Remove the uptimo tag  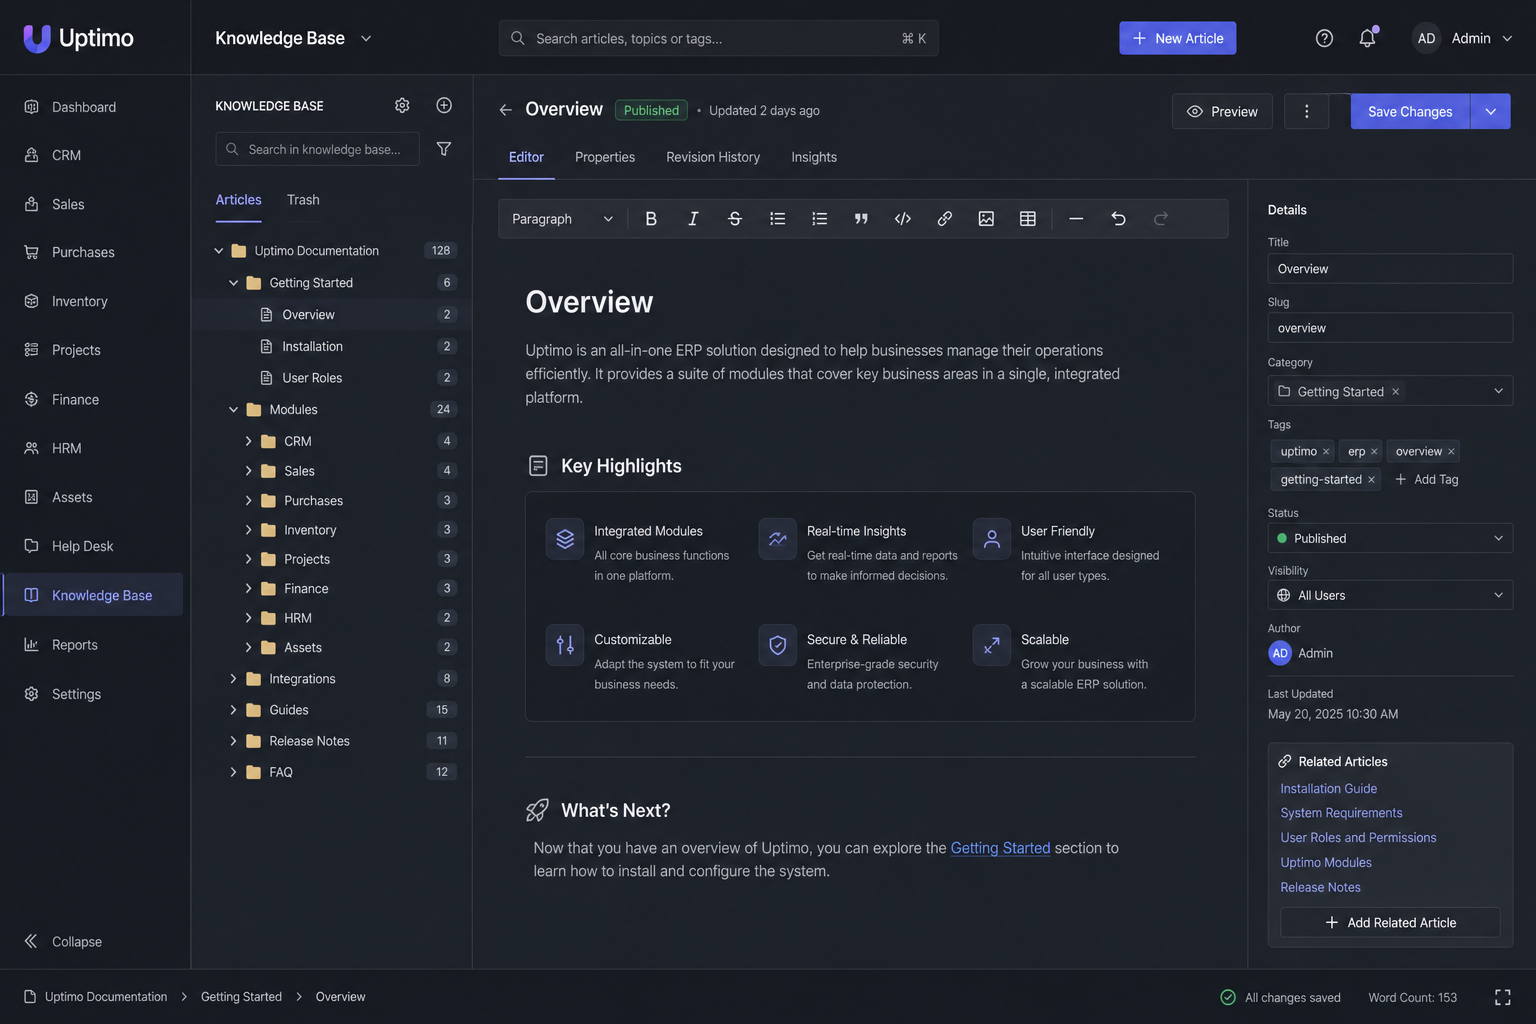tap(1326, 452)
